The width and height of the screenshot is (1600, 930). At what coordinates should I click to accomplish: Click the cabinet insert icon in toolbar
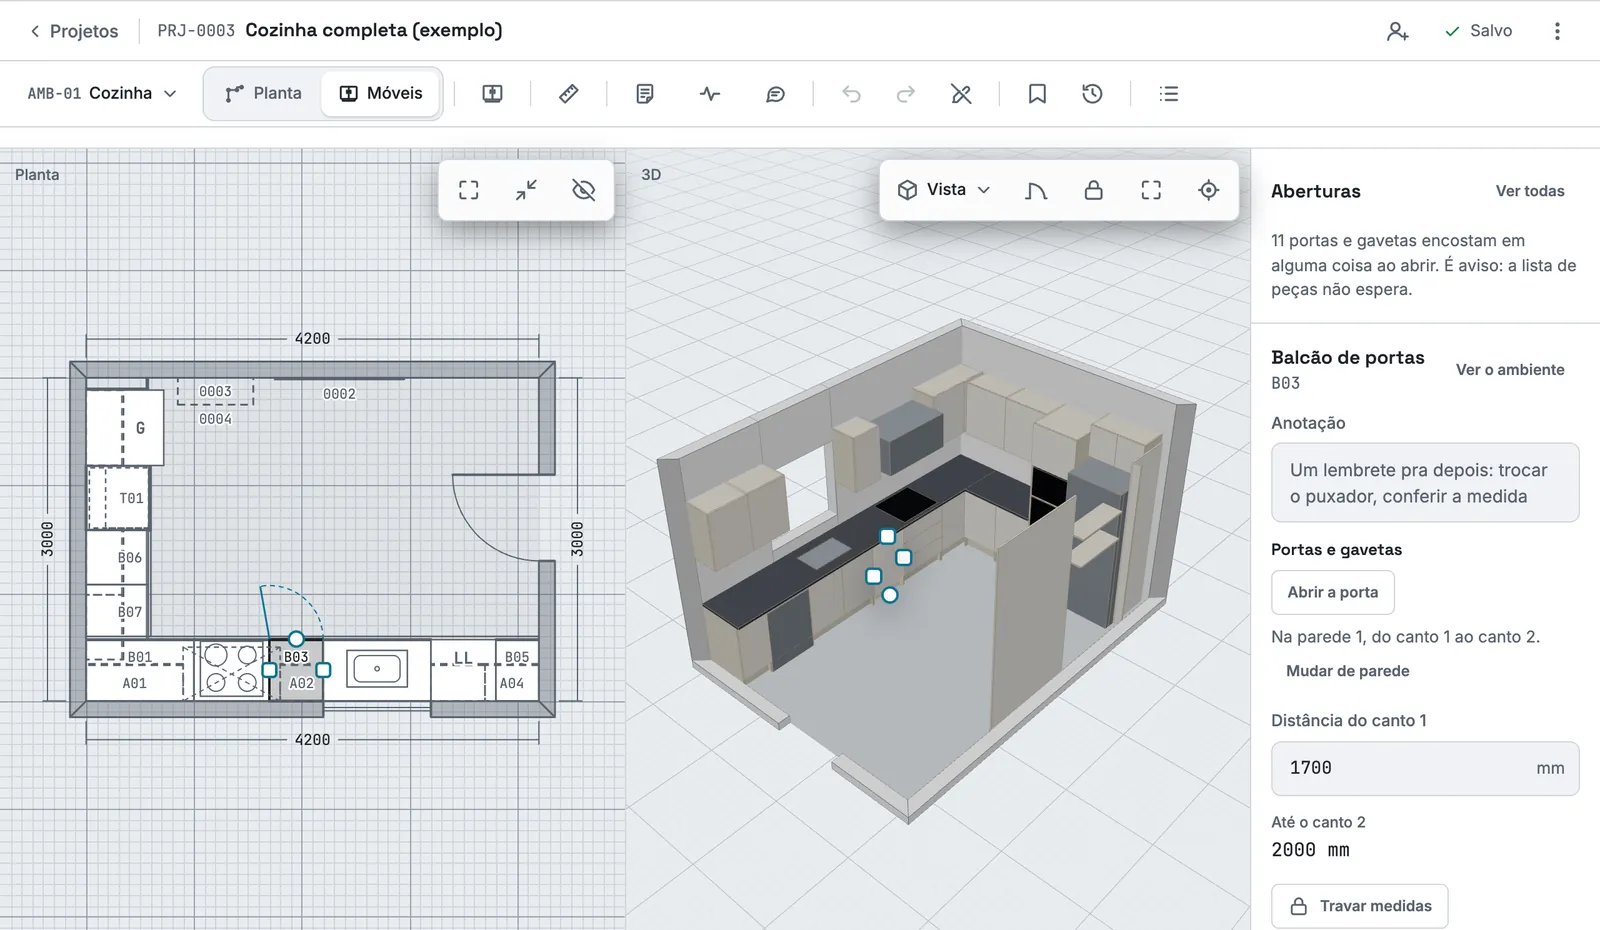pos(492,94)
